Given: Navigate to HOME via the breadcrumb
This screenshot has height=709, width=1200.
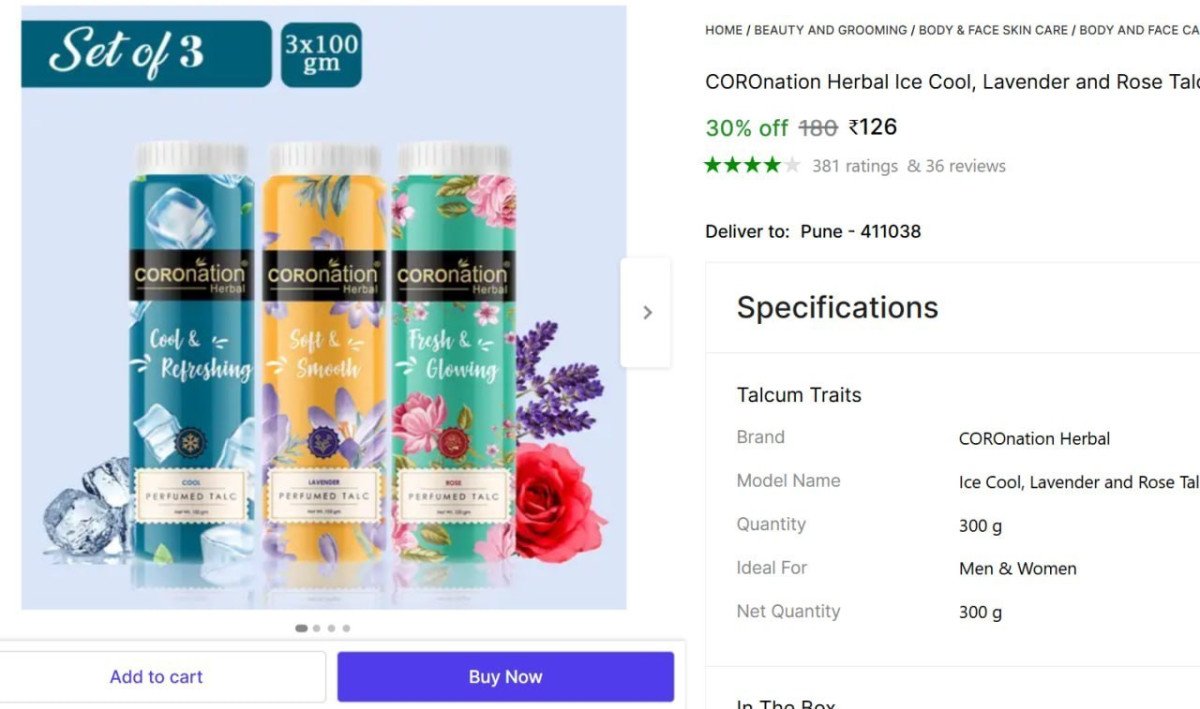Looking at the screenshot, I should tap(723, 30).
